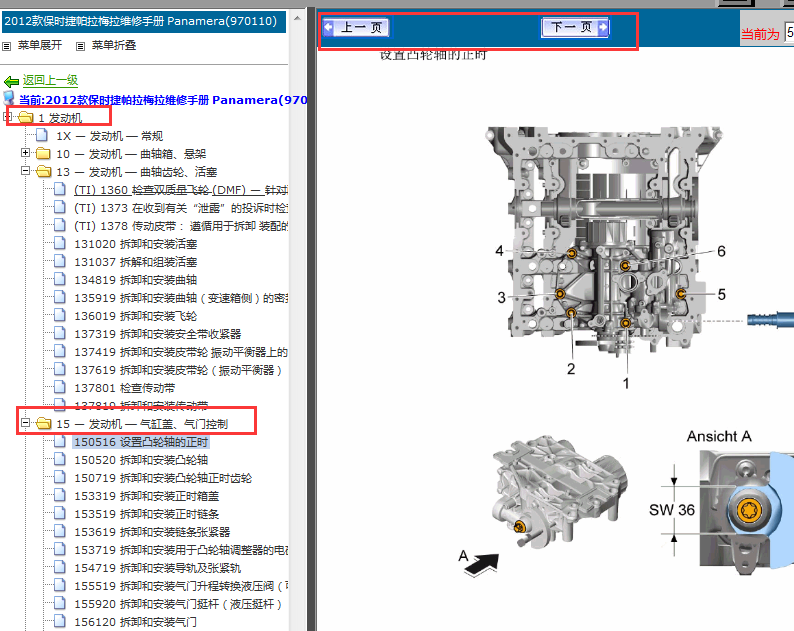Click document icon of 156120 entry

[59, 621]
